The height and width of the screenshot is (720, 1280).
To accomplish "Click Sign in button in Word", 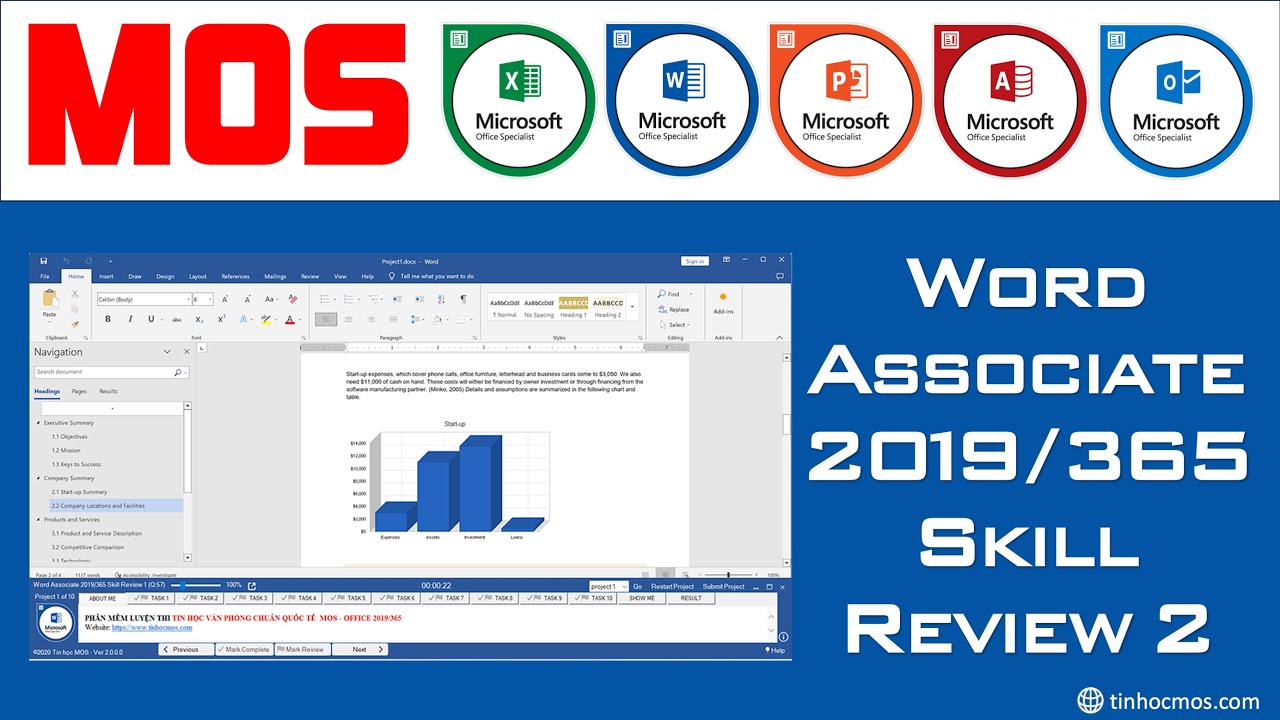I will [694, 261].
